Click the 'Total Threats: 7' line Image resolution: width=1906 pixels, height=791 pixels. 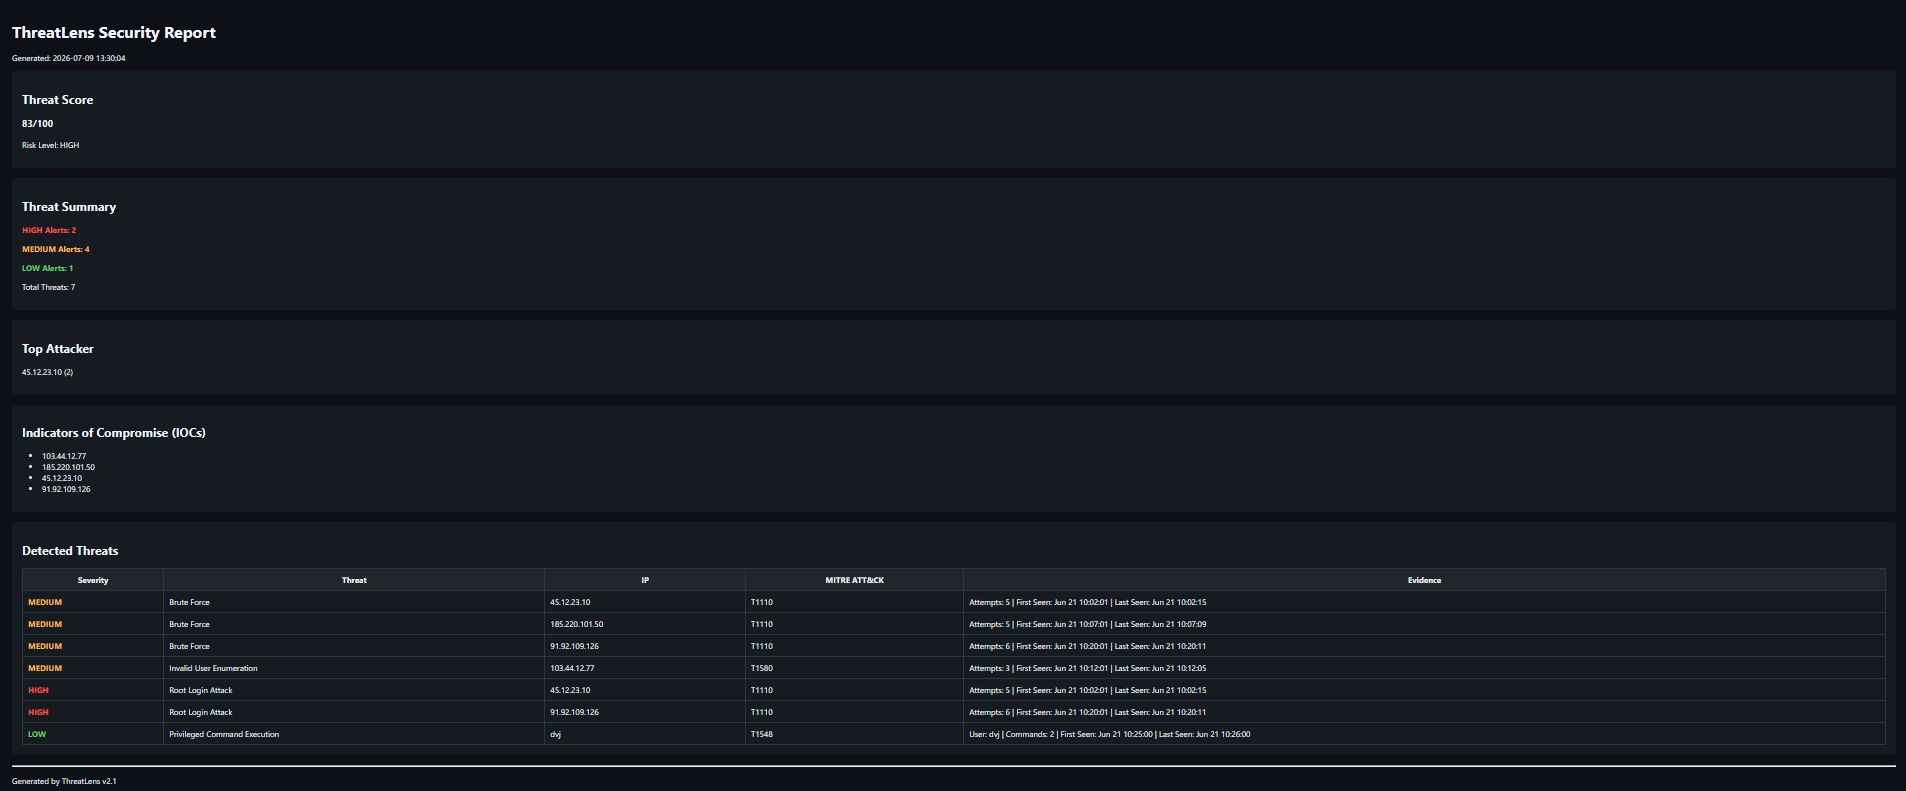click(49, 287)
